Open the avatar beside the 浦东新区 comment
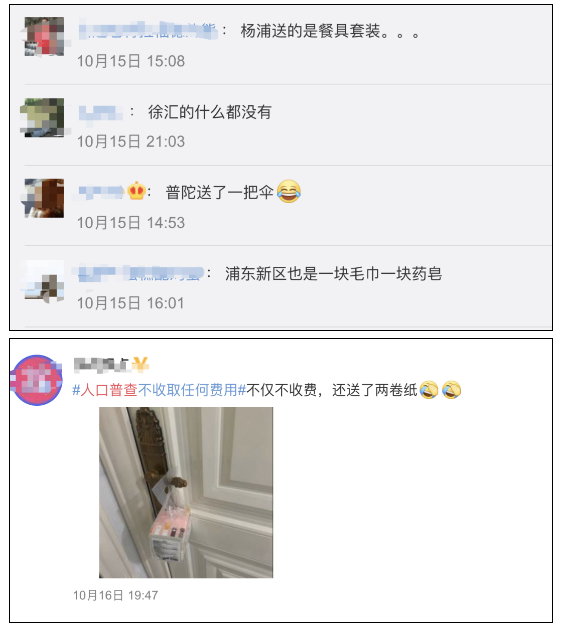Screen dimensions: 564x627 44,280
